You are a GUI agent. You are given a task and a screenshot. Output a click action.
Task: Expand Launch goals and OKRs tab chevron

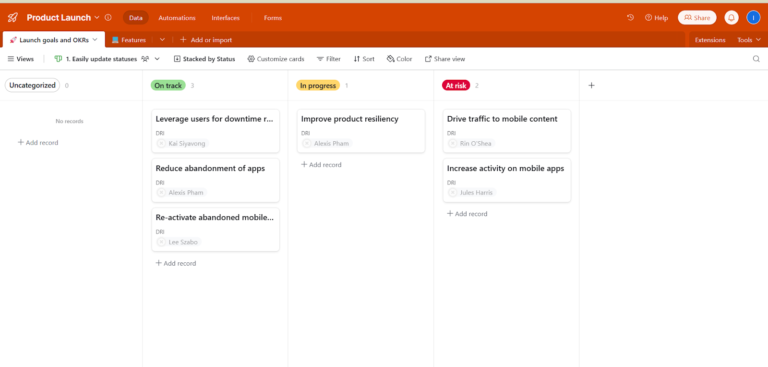coord(96,40)
